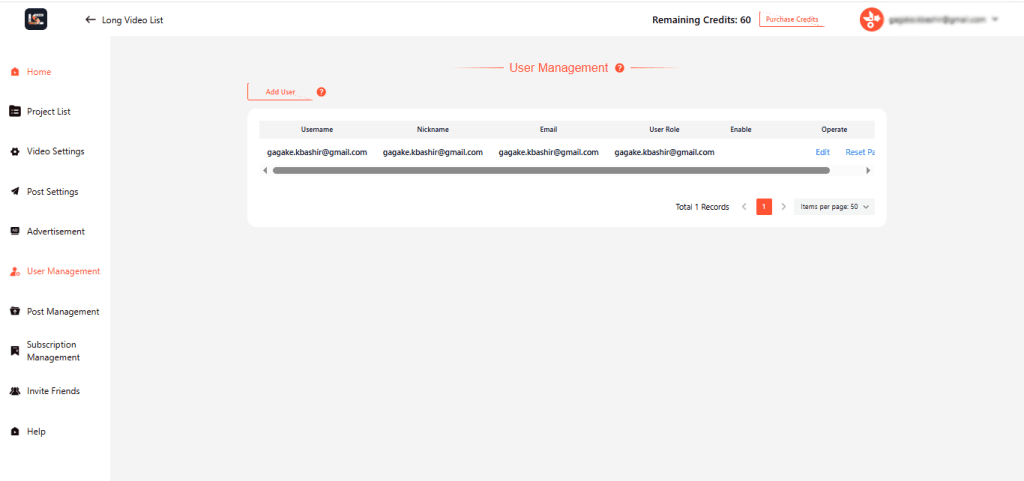Open the Items per page dropdown

coord(834,207)
